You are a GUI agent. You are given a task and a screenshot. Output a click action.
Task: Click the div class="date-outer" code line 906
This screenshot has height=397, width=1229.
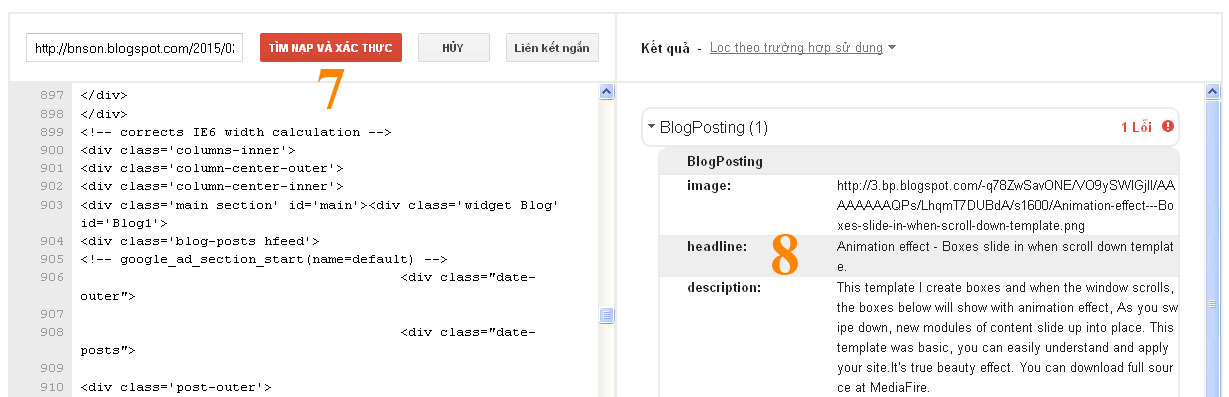click(308, 286)
